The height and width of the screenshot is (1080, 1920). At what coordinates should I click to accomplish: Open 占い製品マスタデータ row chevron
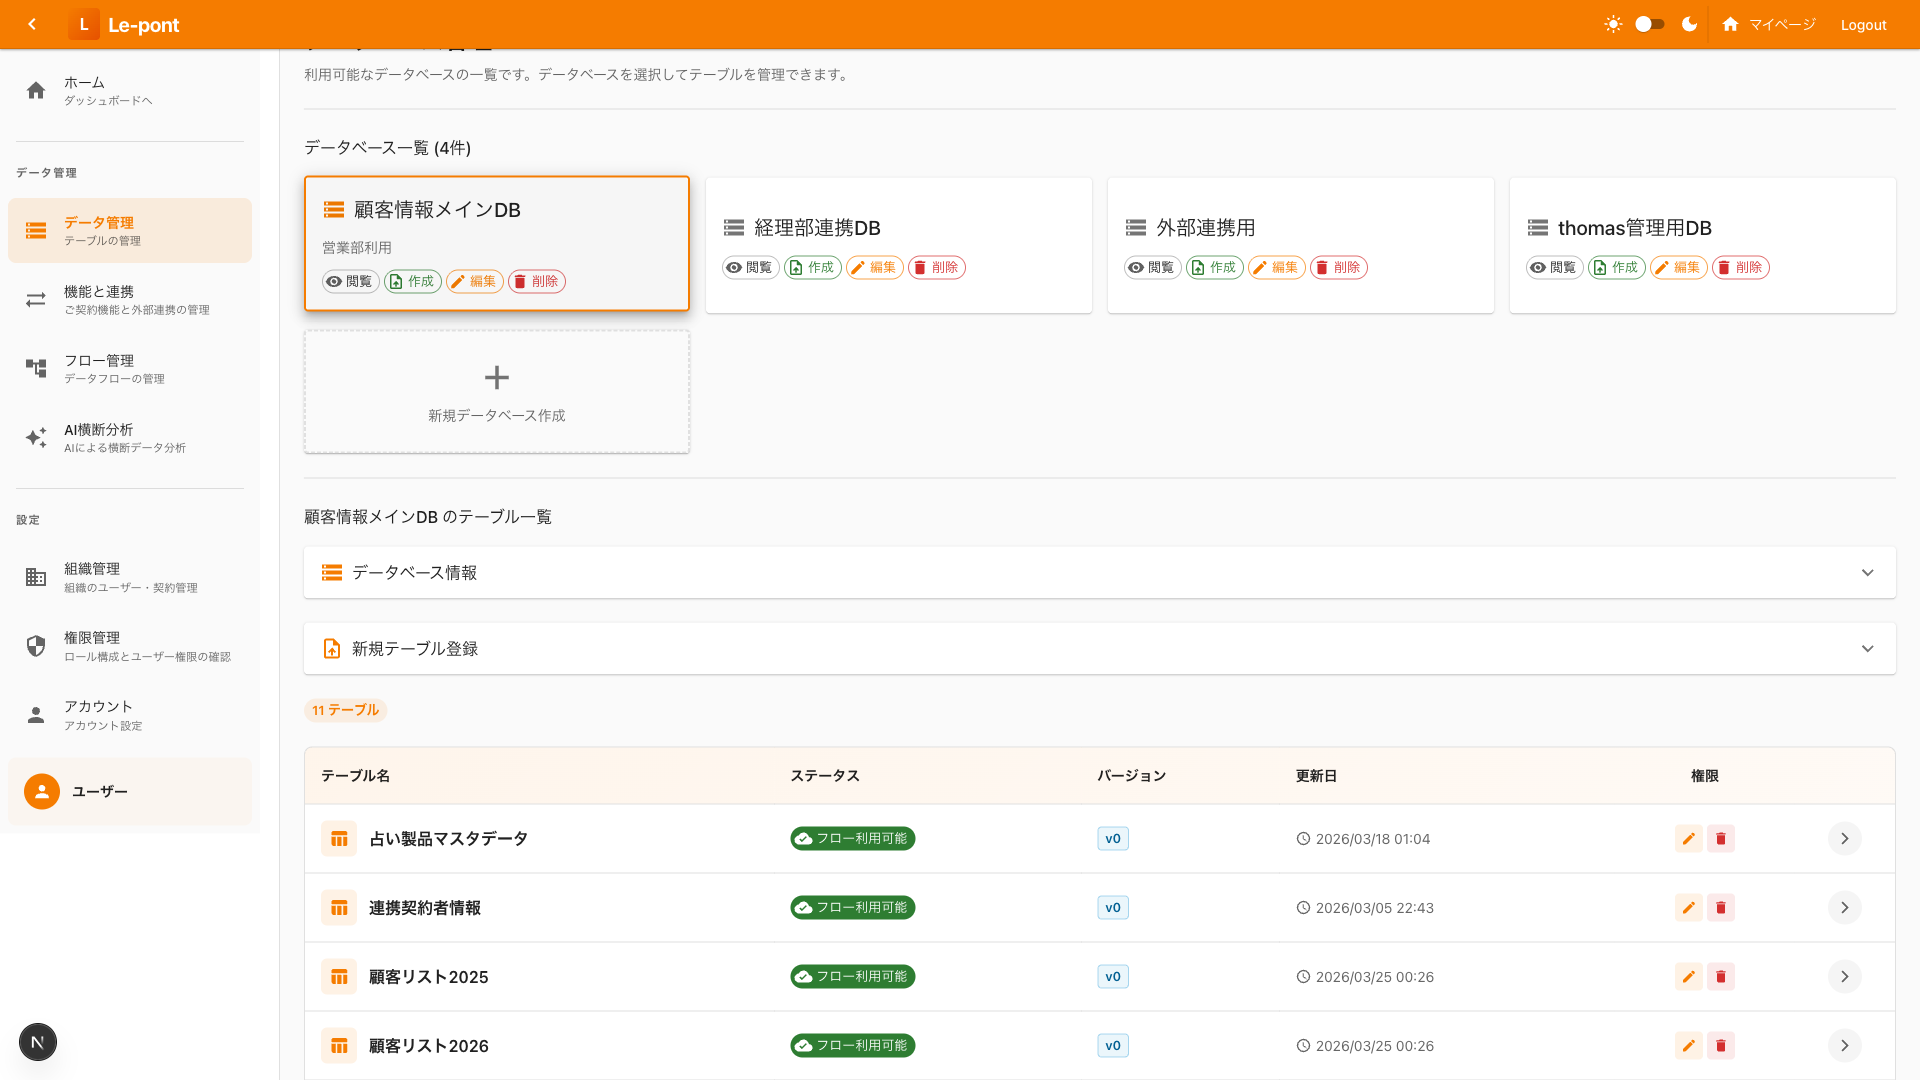tap(1844, 839)
